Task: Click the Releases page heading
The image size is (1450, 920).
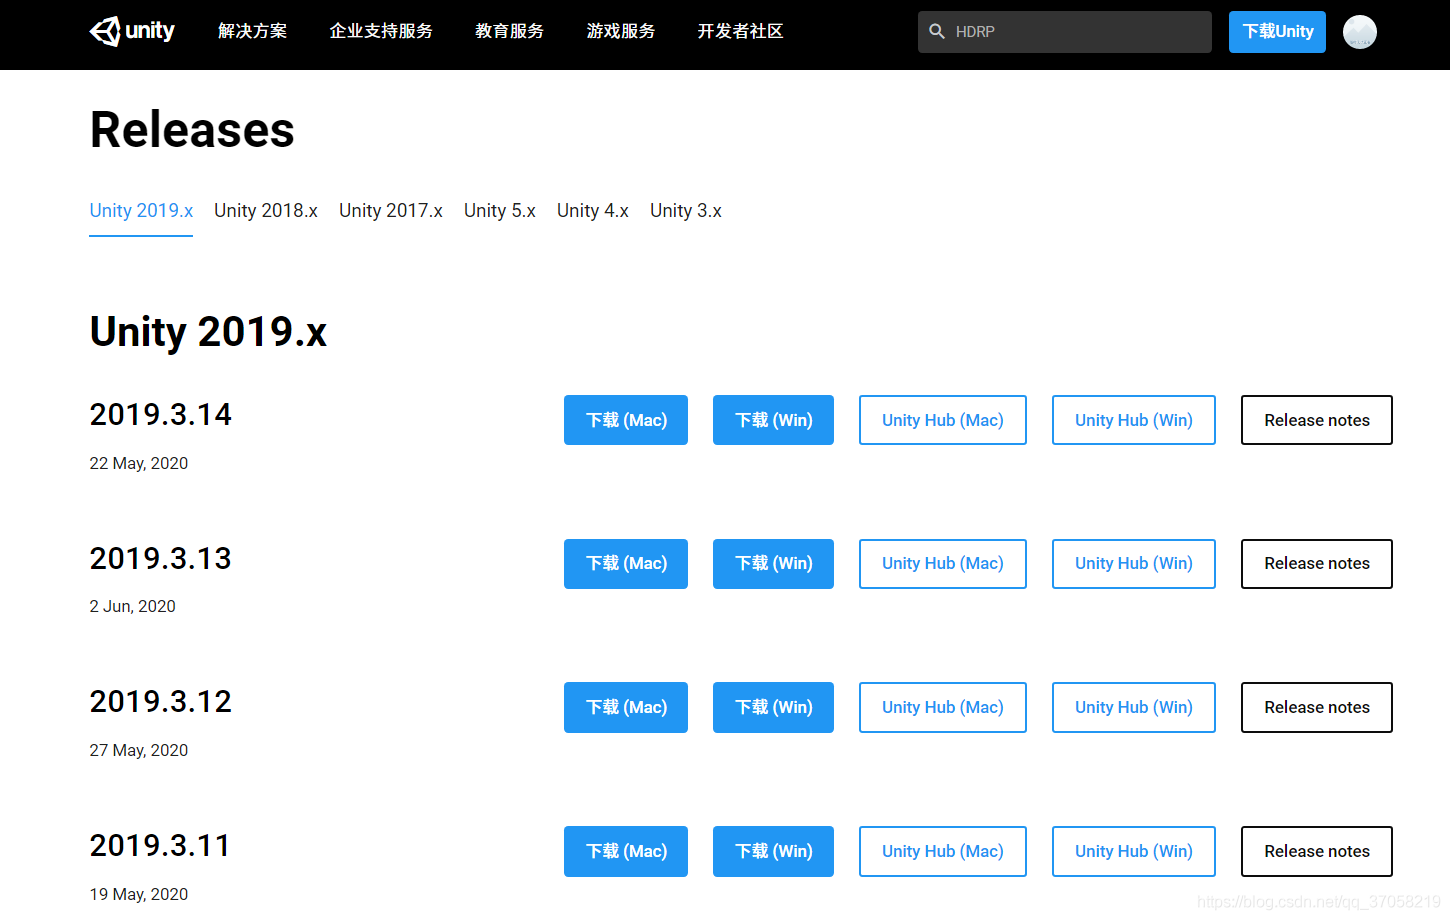Action: tap(192, 130)
